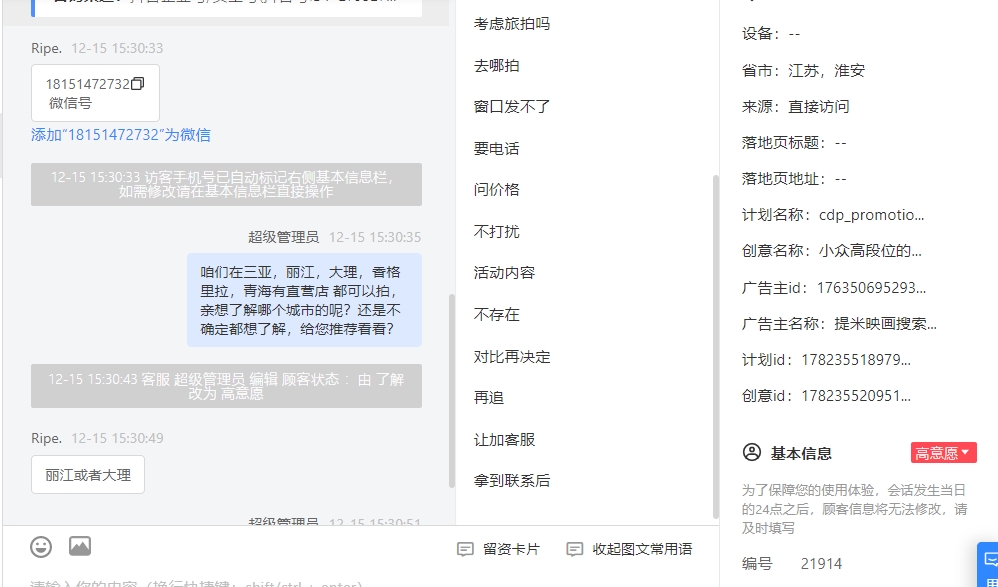Screen dimensions: 998x587
Task: Select the quick phrase 要电话
Action: [x=496, y=148]
